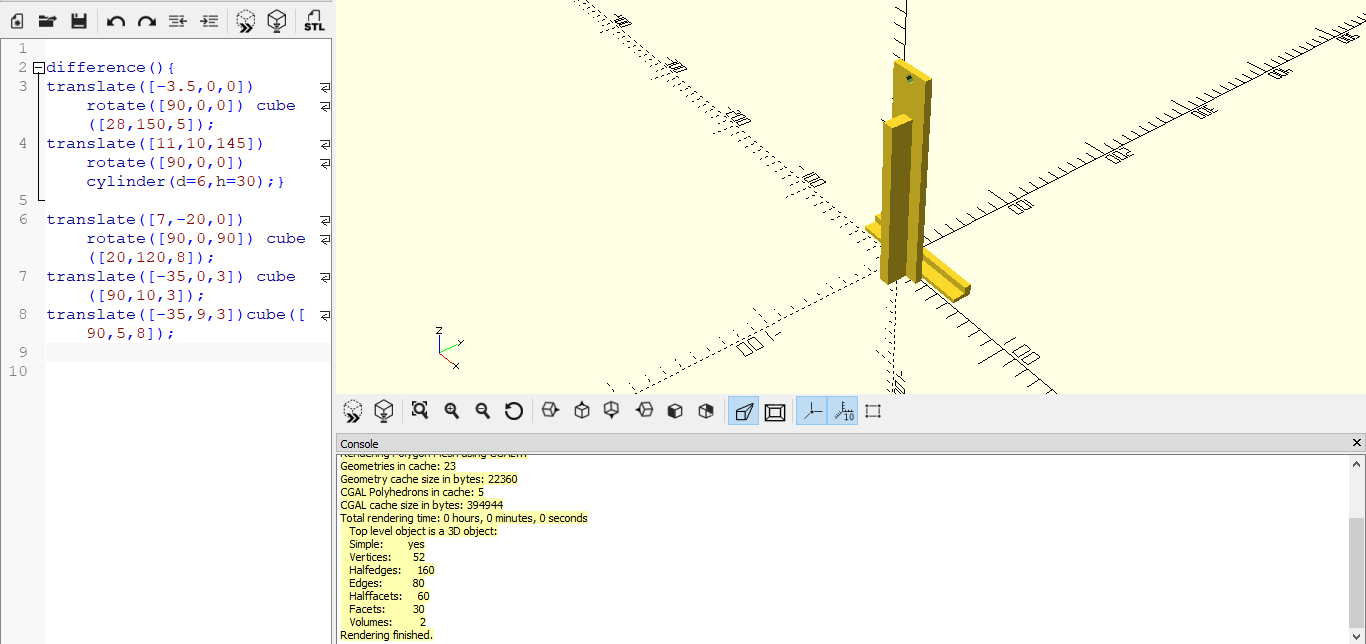Open a file with the folder icon
This screenshot has height=644, width=1366.
pyautogui.click(x=47, y=21)
